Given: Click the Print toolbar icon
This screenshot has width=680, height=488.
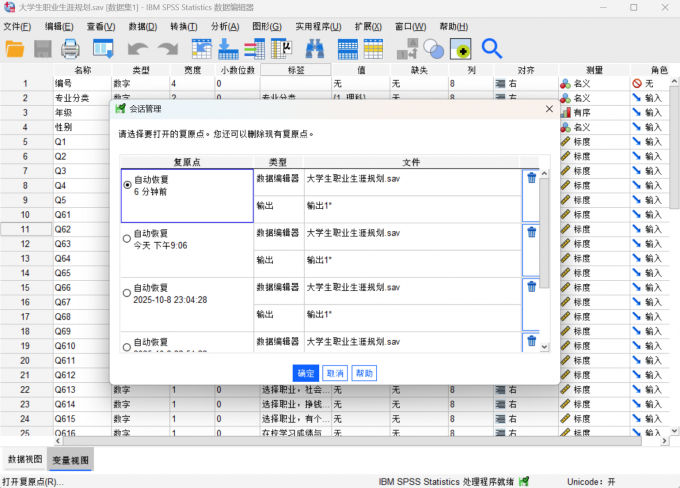Looking at the screenshot, I should [70, 49].
